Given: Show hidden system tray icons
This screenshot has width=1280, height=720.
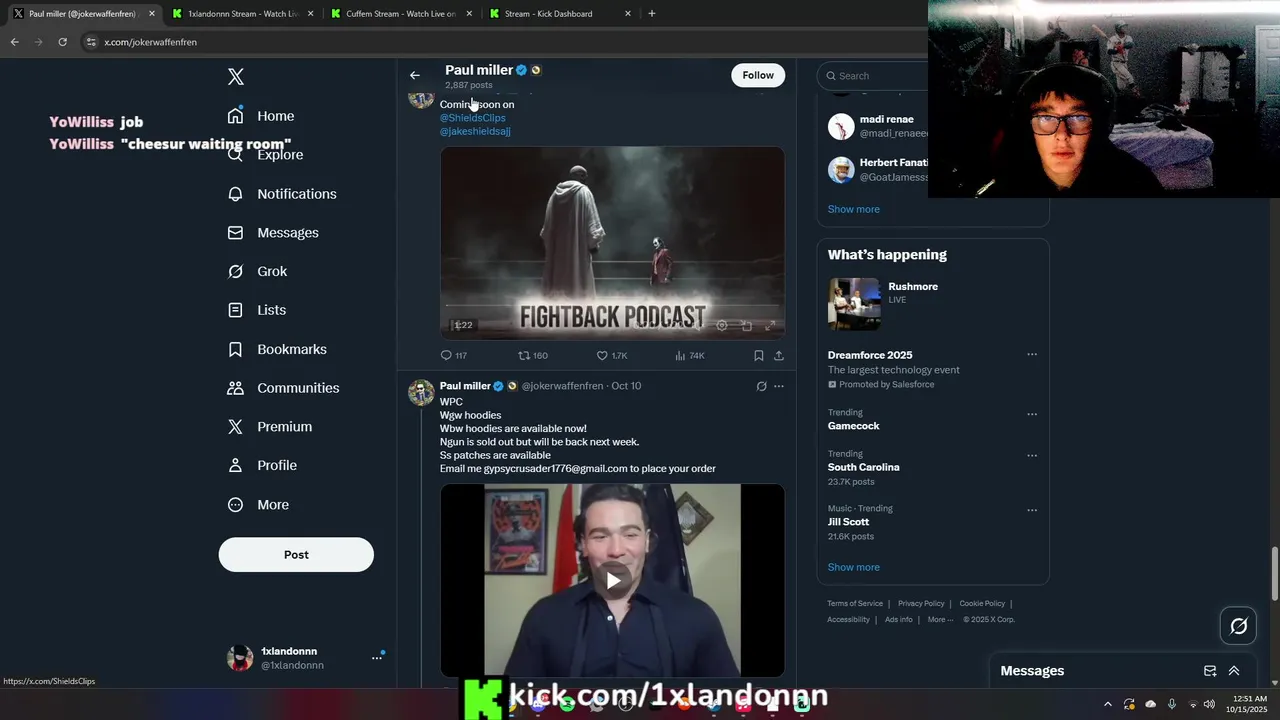Looking at the screenshot, I should [x=1107, y=704].
